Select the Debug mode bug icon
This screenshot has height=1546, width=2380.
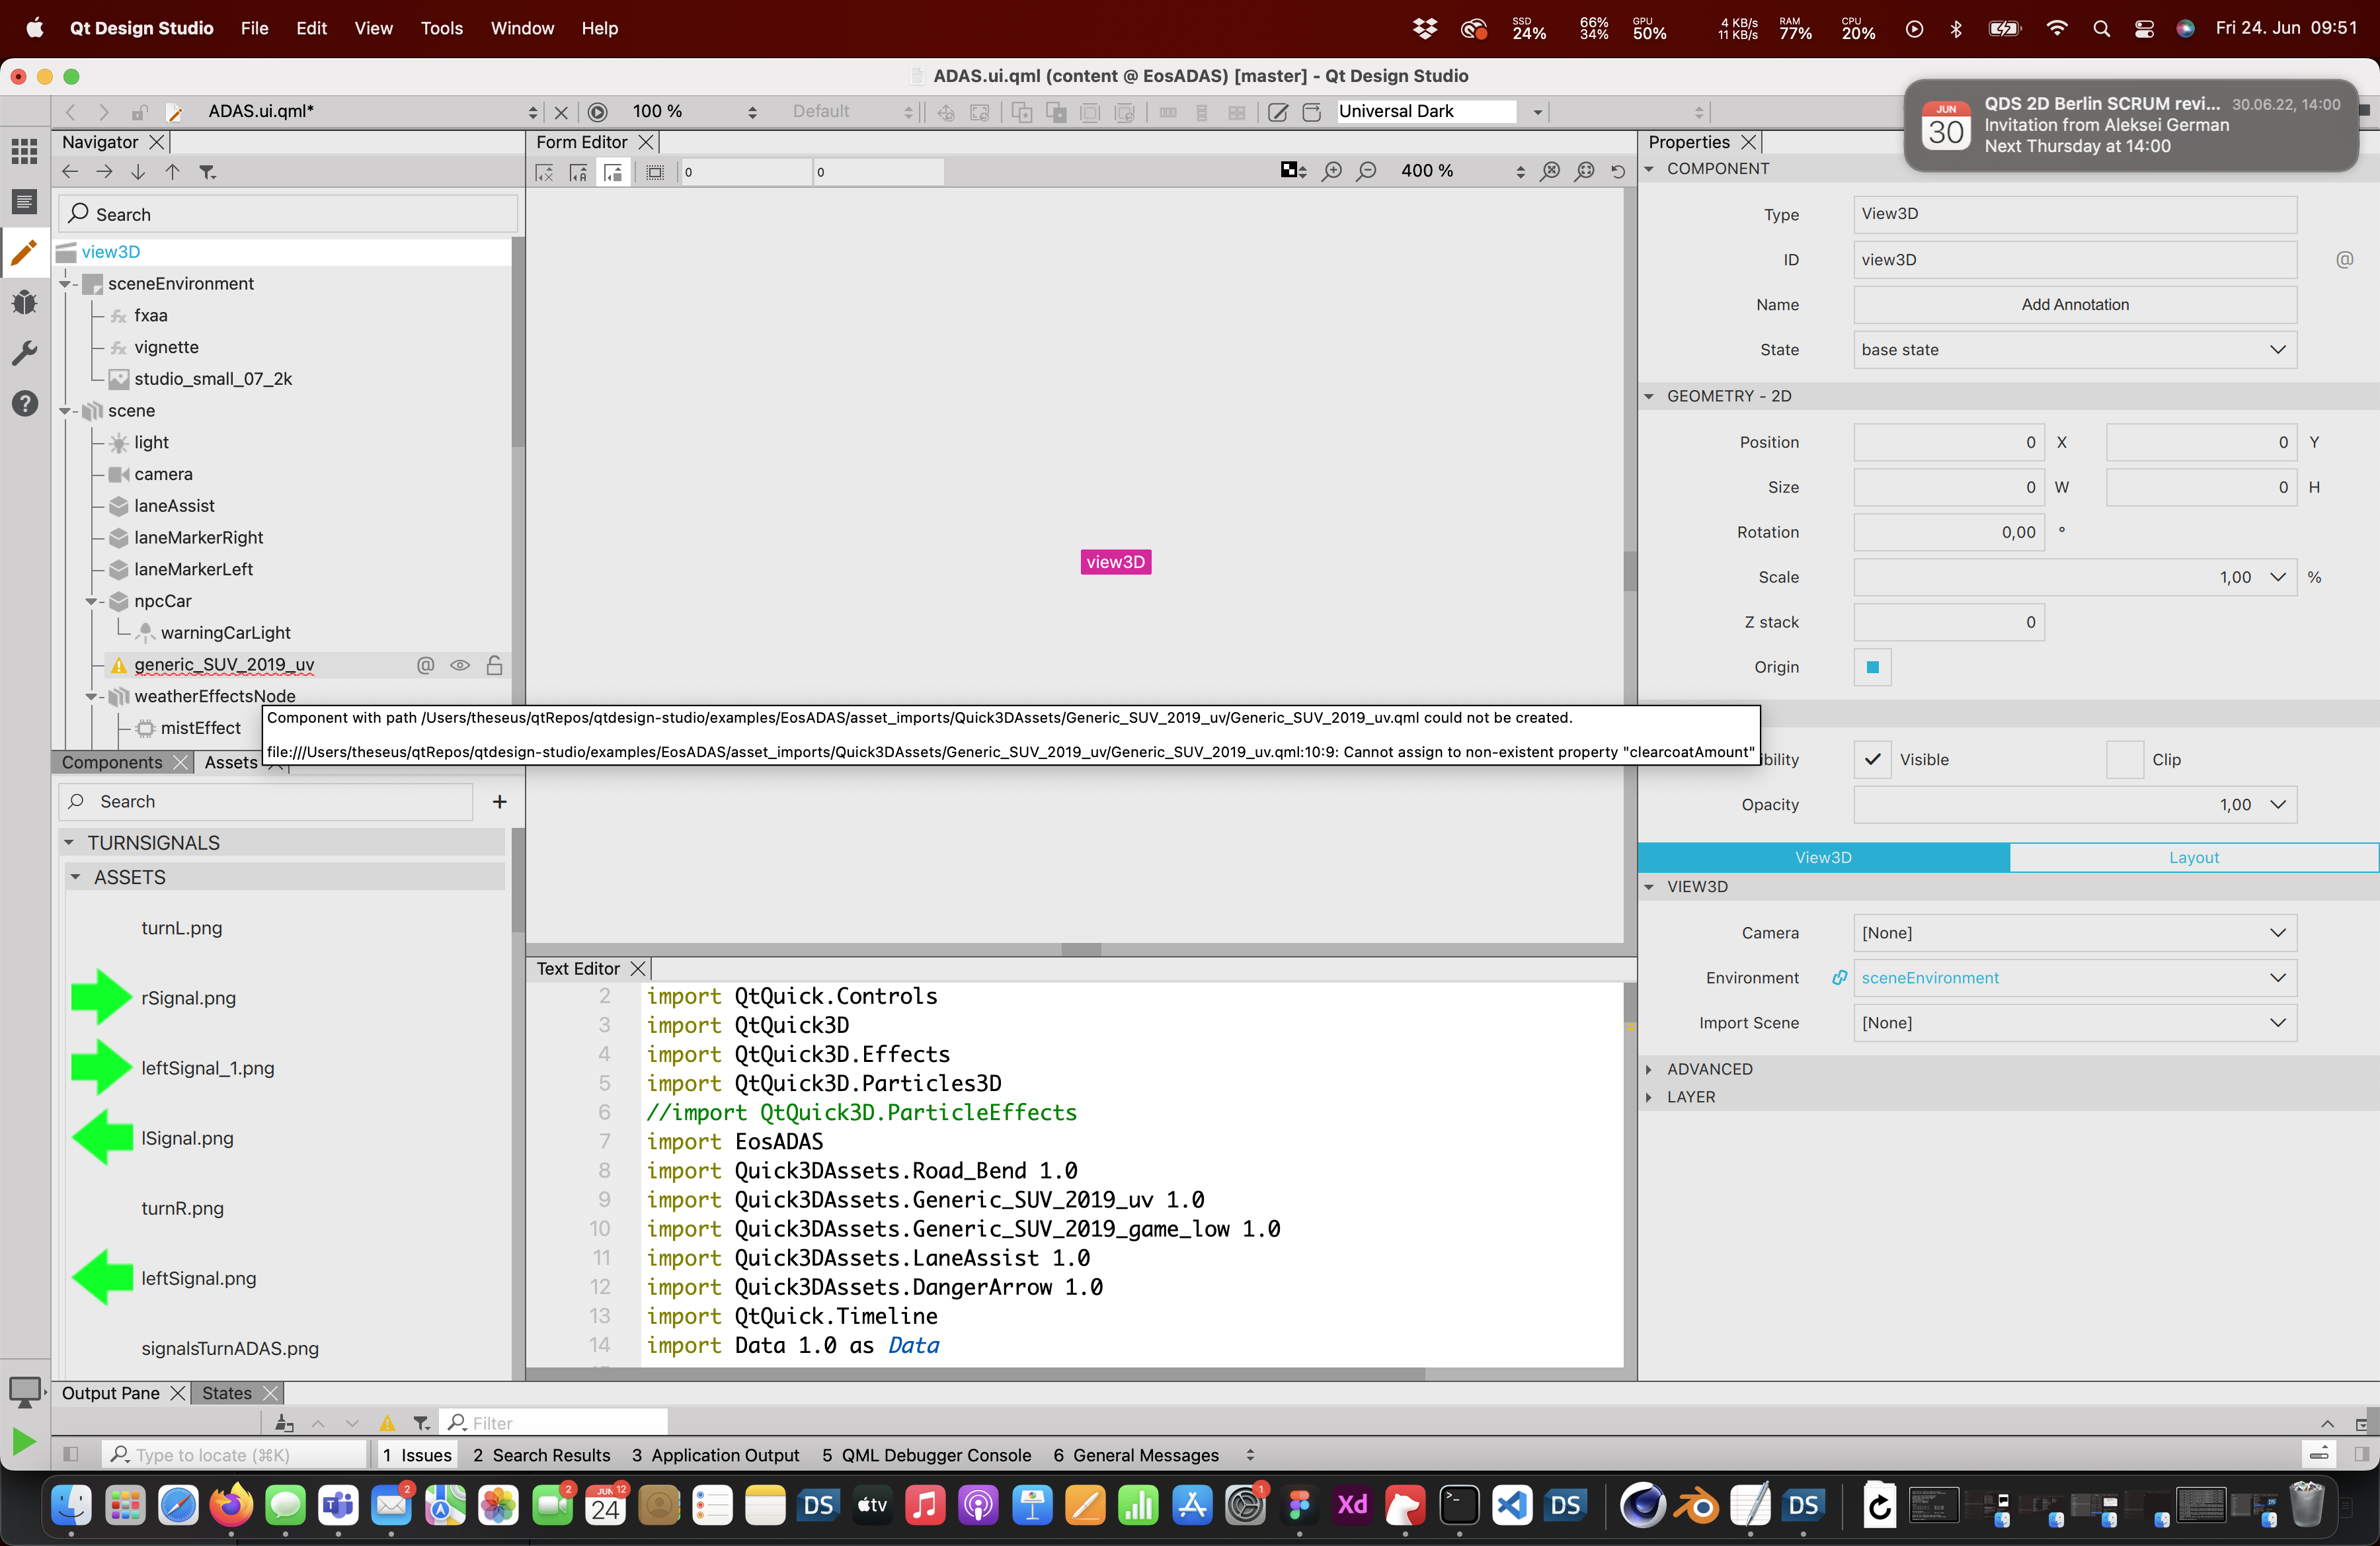[24, 302]
